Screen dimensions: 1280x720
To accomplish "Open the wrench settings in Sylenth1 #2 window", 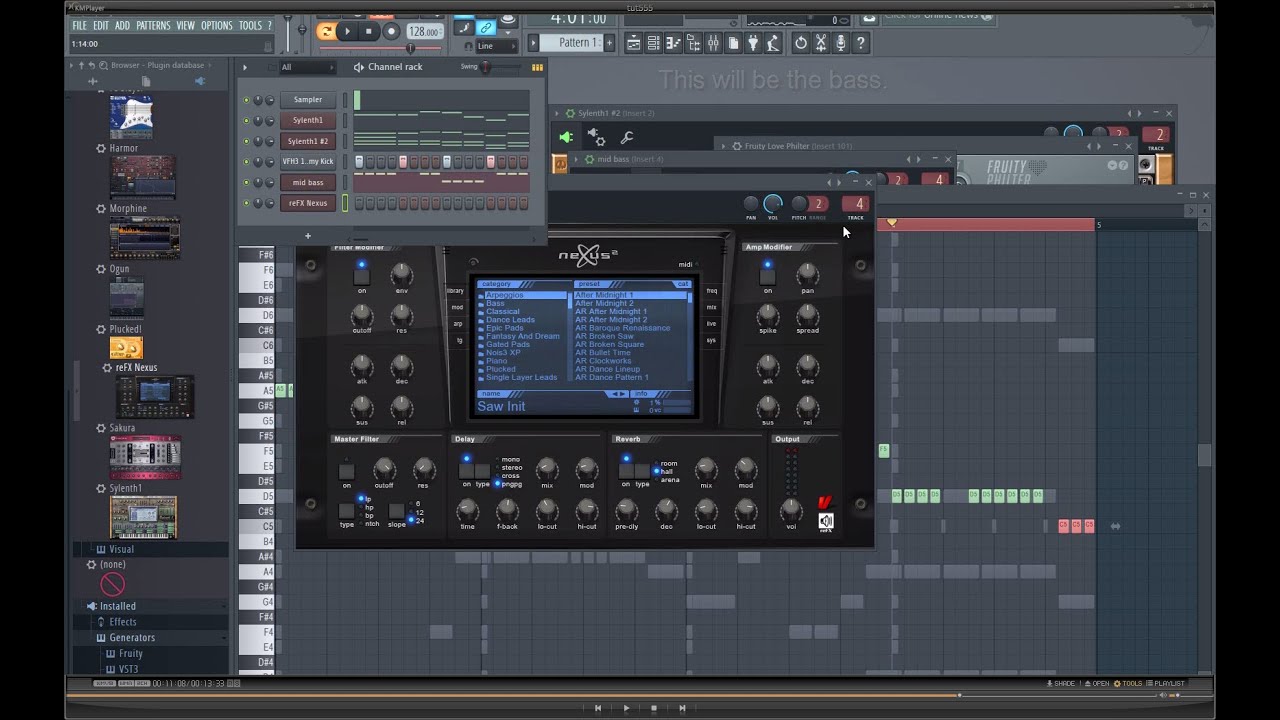I will [x=627, y=137].
